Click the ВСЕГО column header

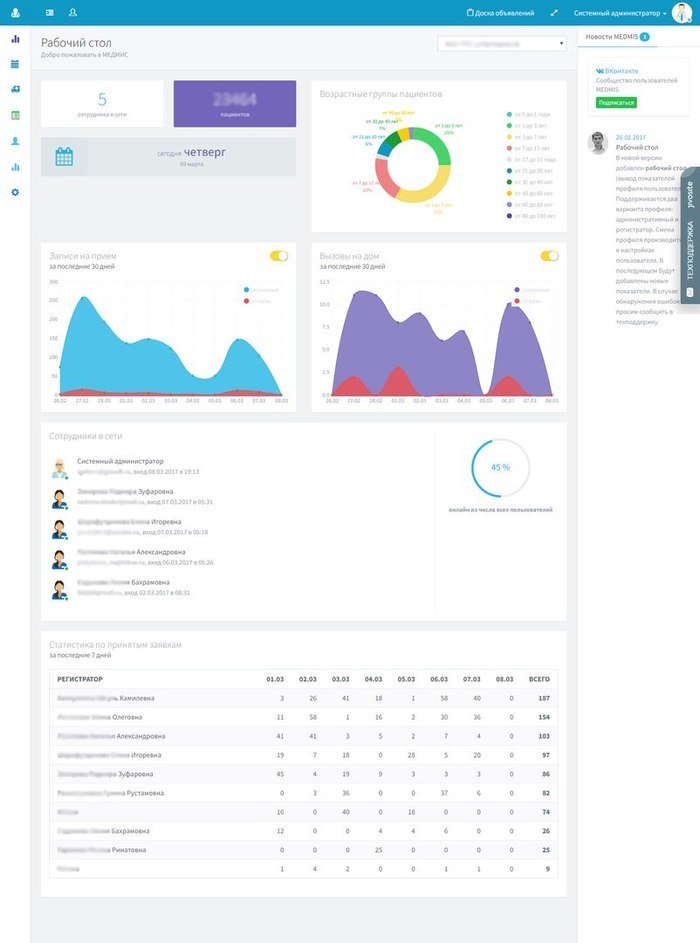click(x=539, y=679)
